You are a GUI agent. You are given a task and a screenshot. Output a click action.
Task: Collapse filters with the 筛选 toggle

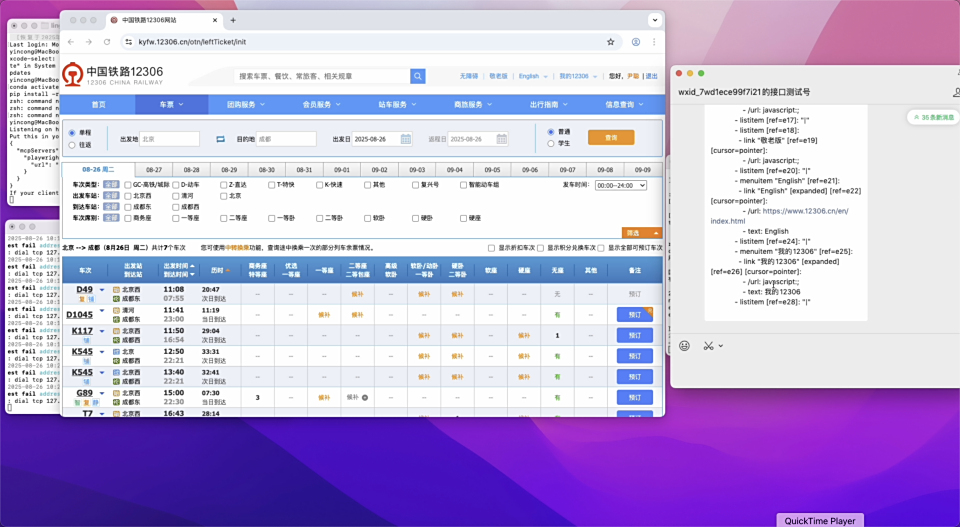[642, 233]
